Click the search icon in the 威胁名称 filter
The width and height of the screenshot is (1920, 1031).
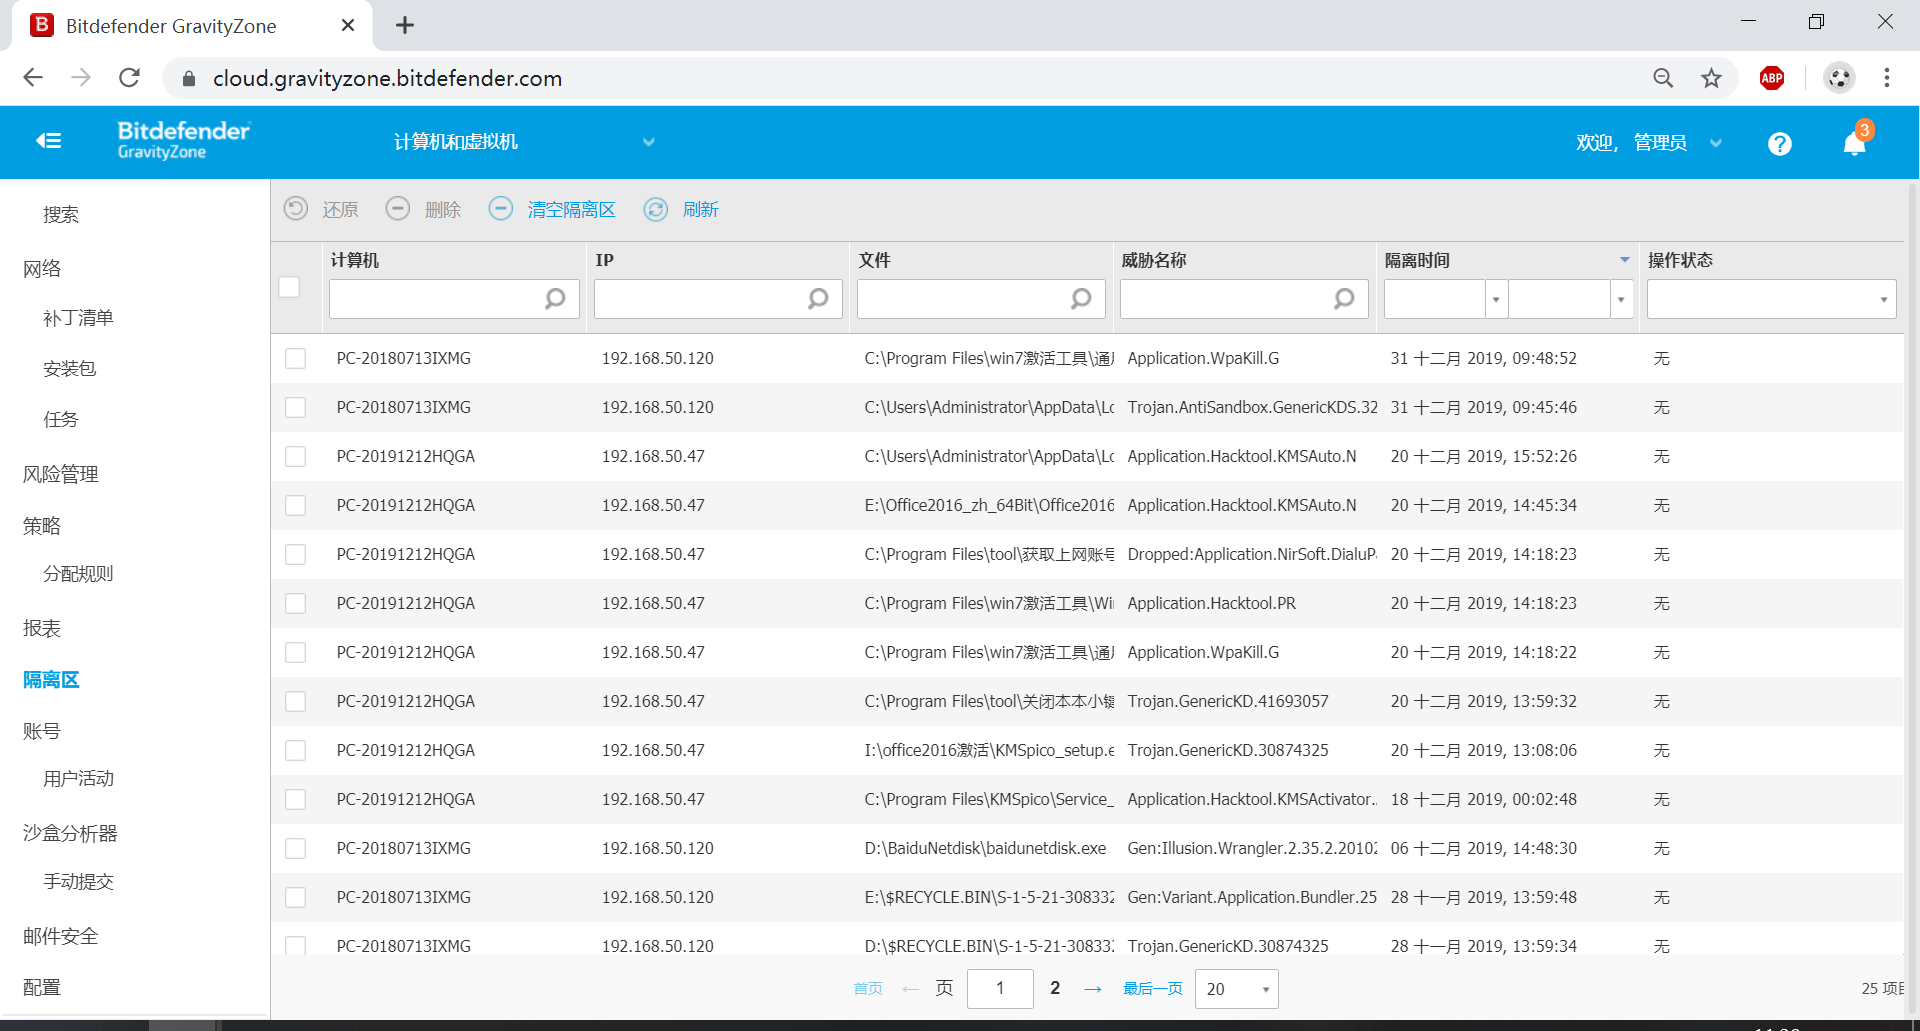pyautogui.click(x=1344, y=298)
